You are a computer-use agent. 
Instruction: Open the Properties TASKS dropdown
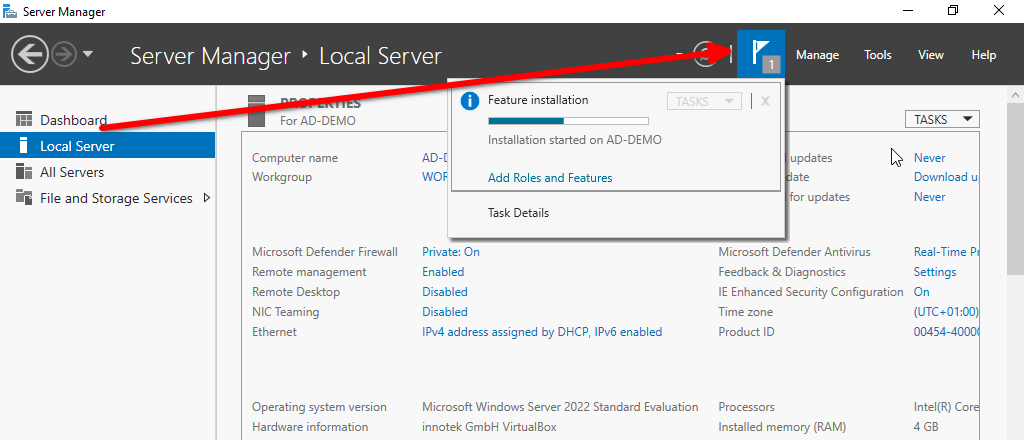pos(941,119)
